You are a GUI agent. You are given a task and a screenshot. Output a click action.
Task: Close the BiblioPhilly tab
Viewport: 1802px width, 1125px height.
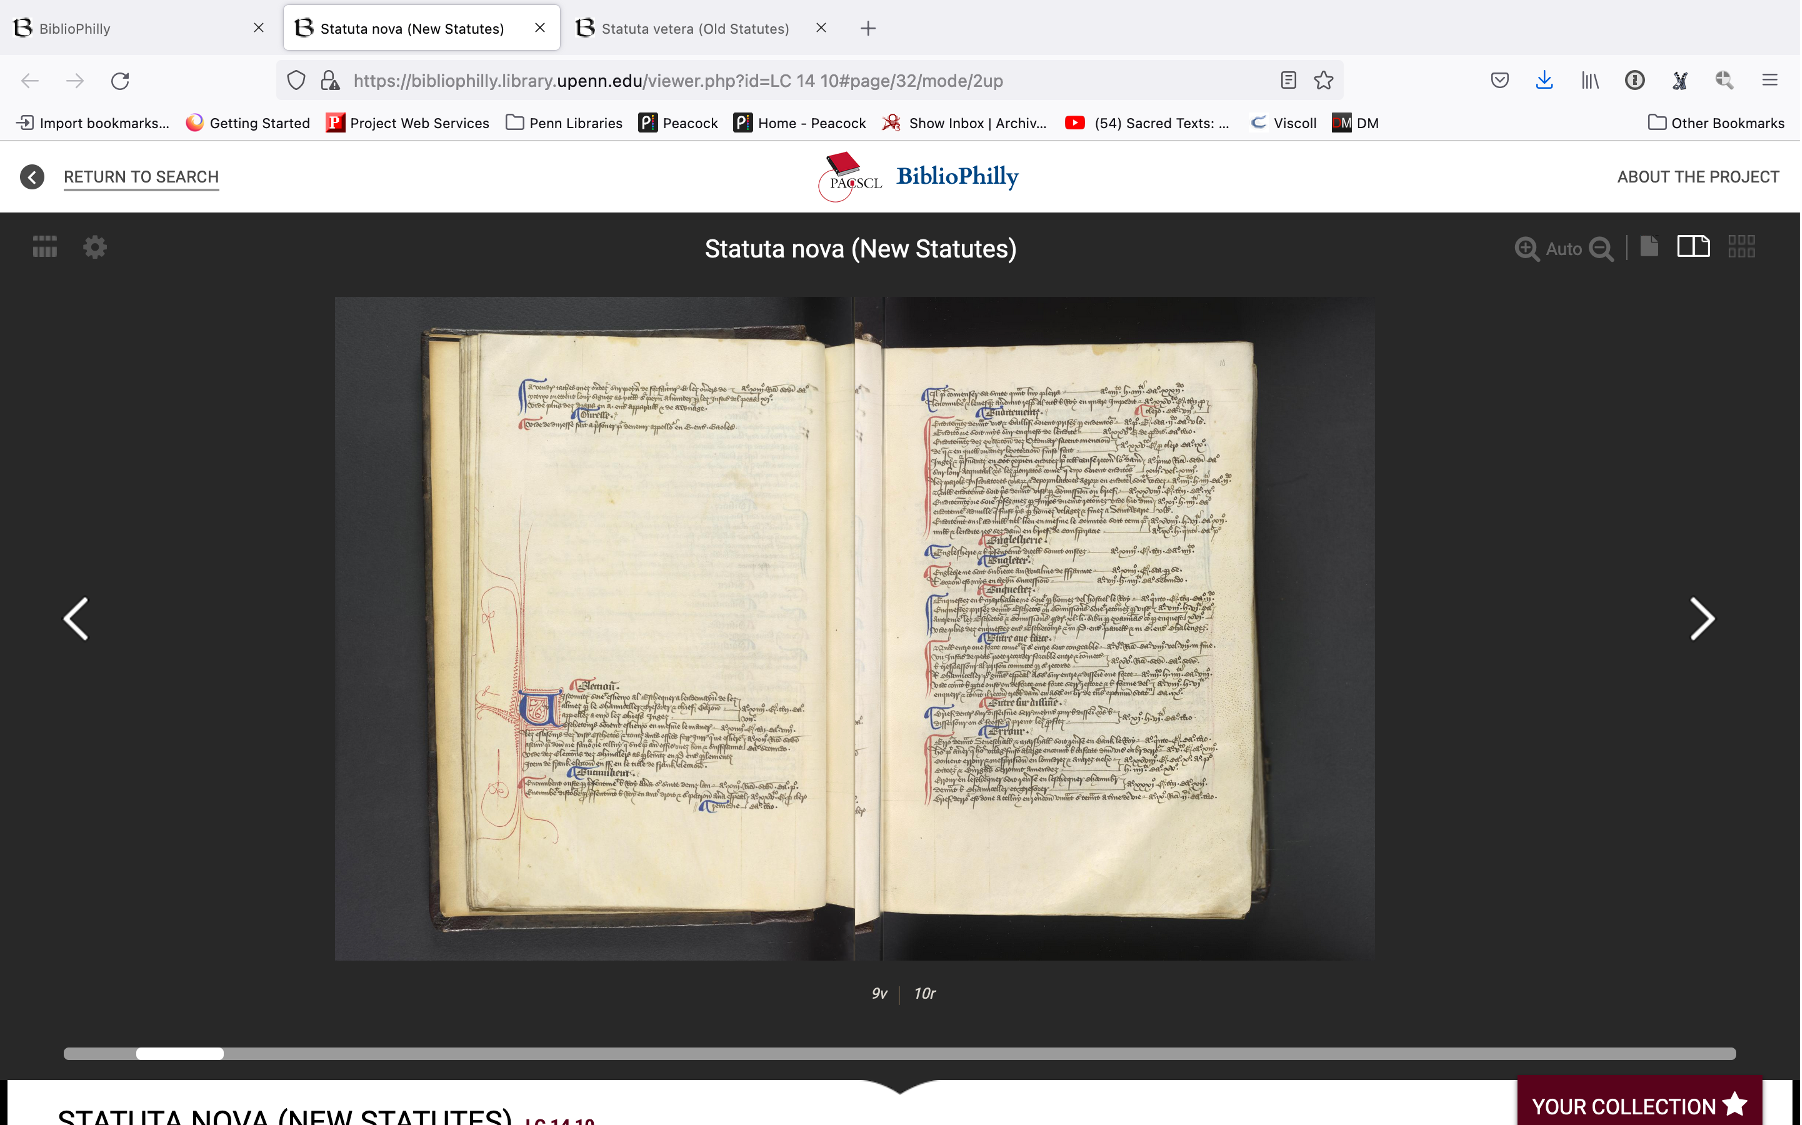pyautogui.click(x=258, y=28)
